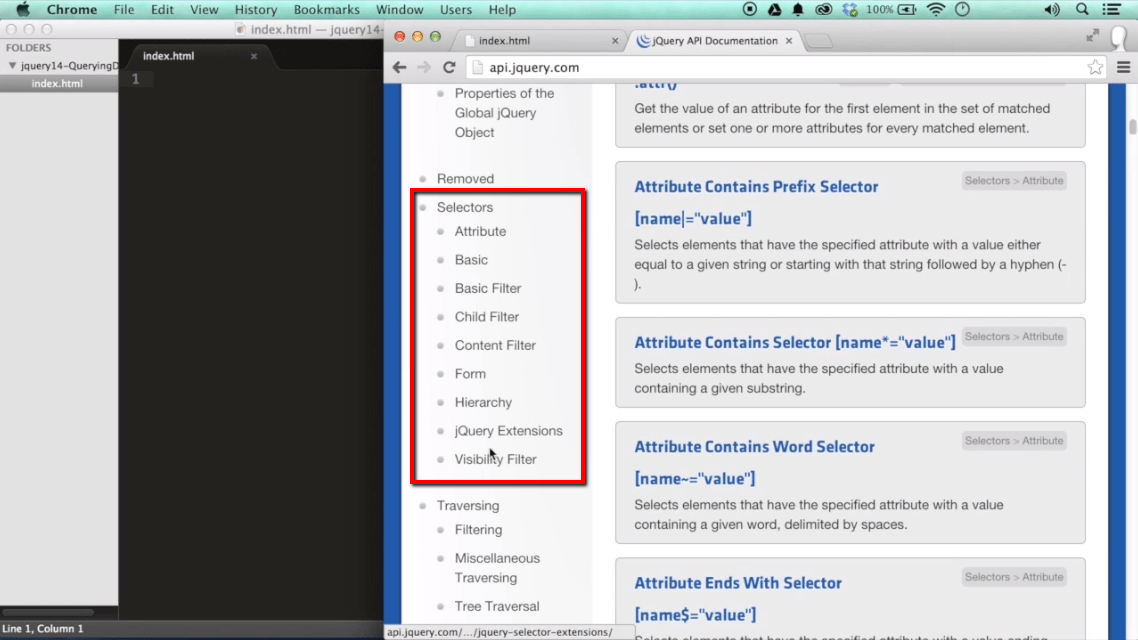Open the volume control in the menu bar
The width and height of the screenshot is (1138, 640).
tap(1050, 9)
